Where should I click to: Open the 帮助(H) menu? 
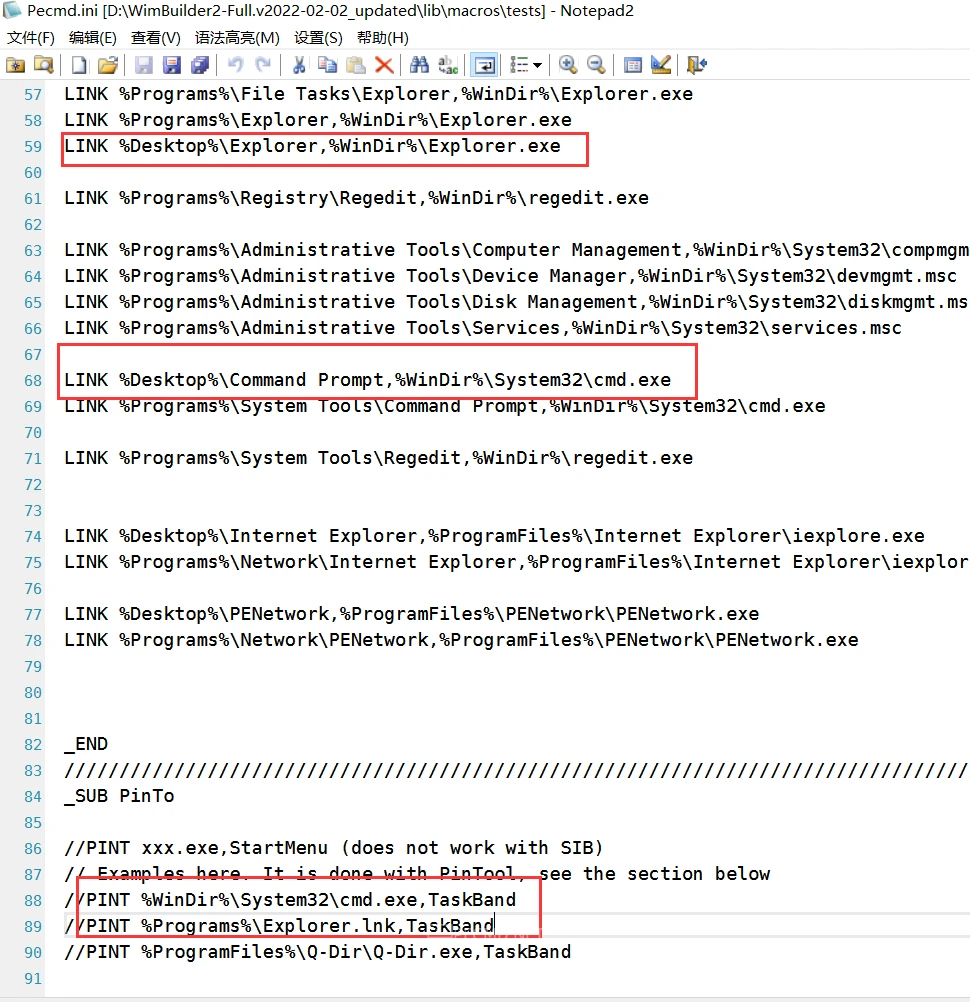pyautogui.click(x=383, y=38)
